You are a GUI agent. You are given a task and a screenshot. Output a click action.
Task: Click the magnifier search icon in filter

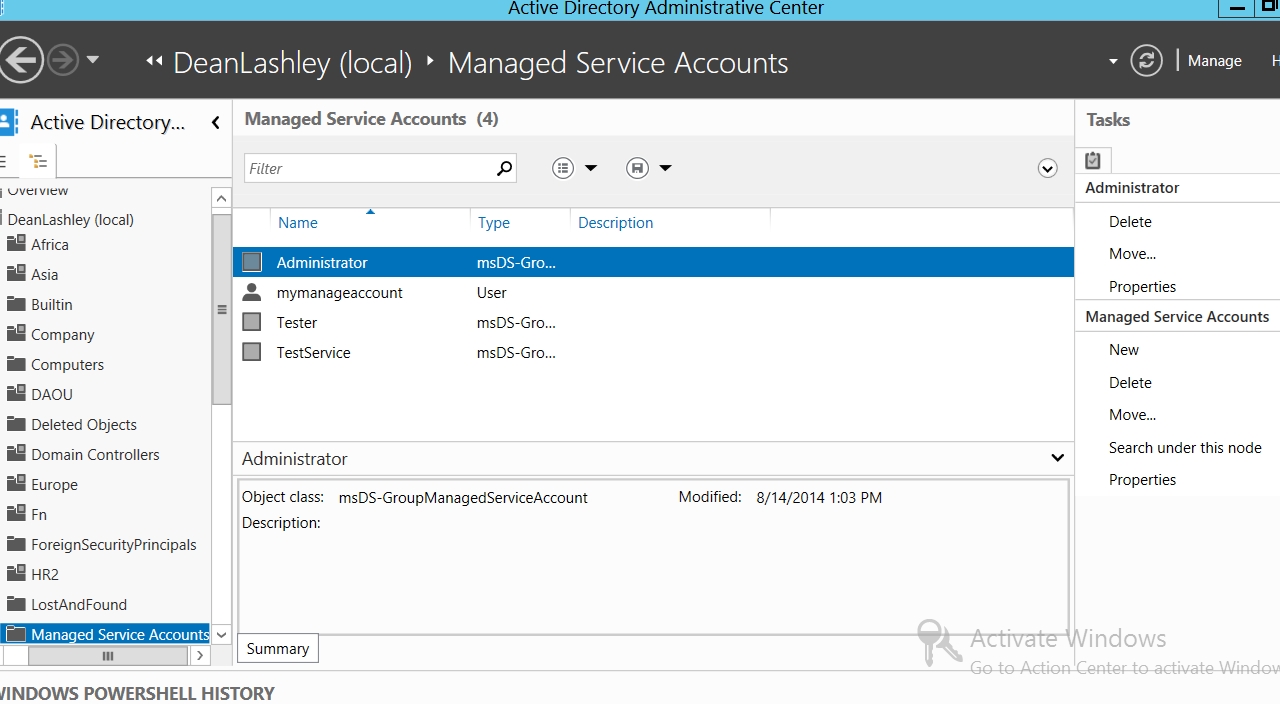pyautogui.click(x=505, y=168)
